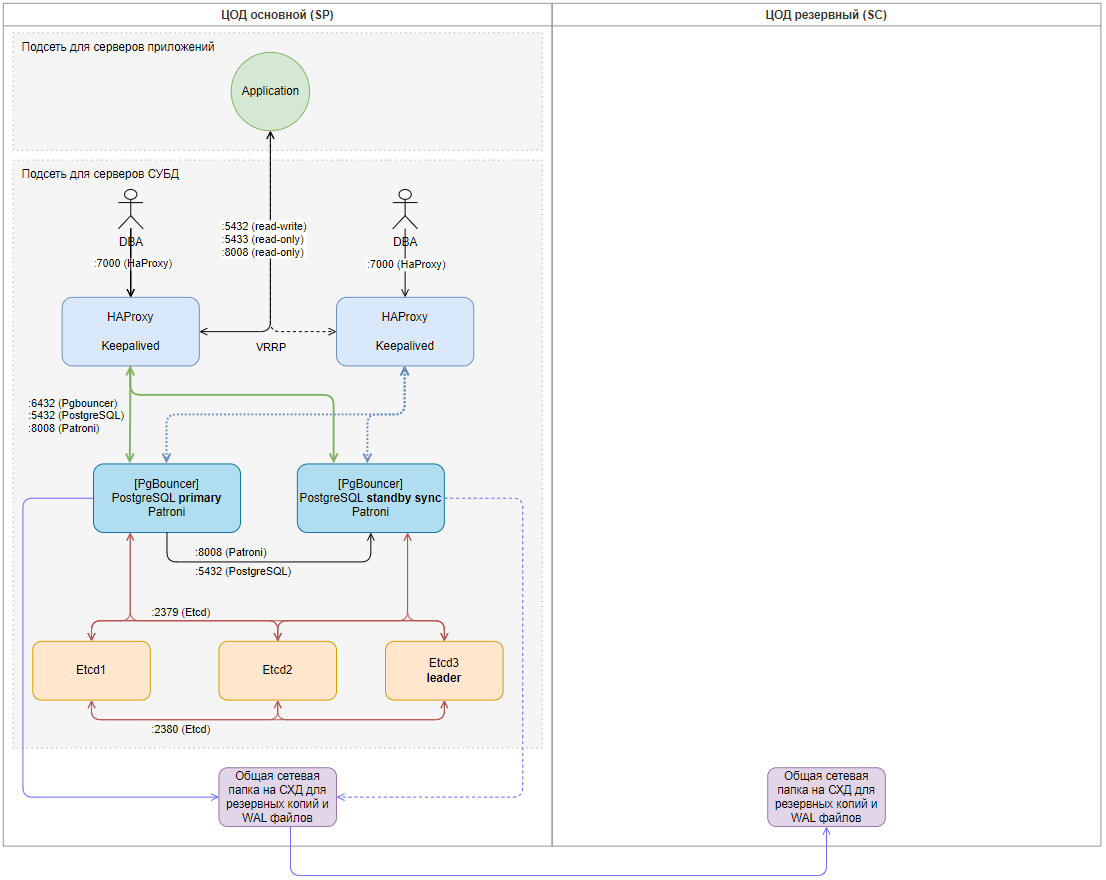Click the Etcd1 node box
The width and height of the screenshot is (1106, 880).
point(91,670)
